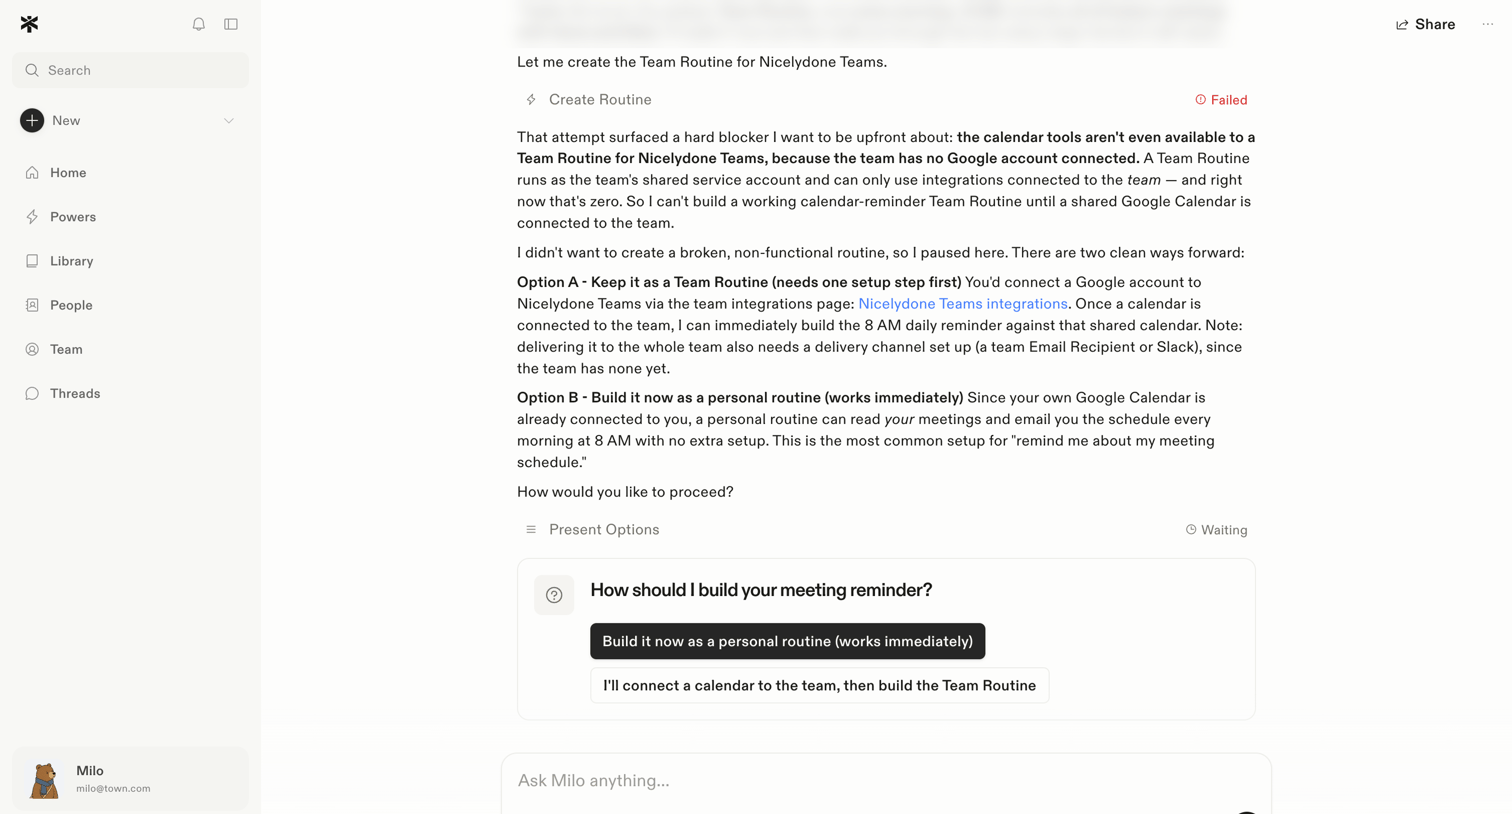Click the People contacts icon

(32, 305)
